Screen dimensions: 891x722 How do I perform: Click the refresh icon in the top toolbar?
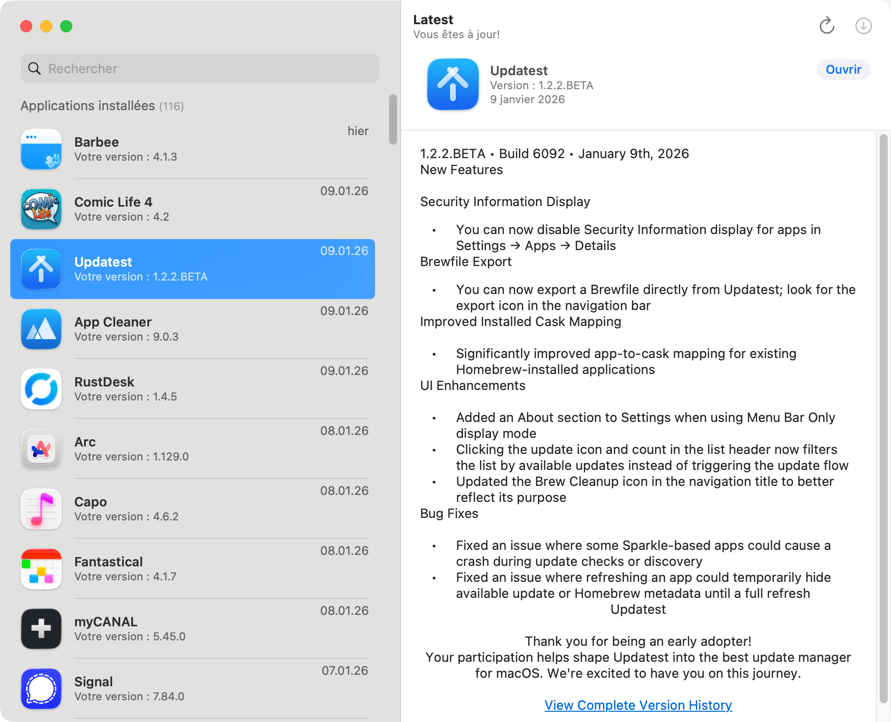pyautogui.click(x=826, y=26)
